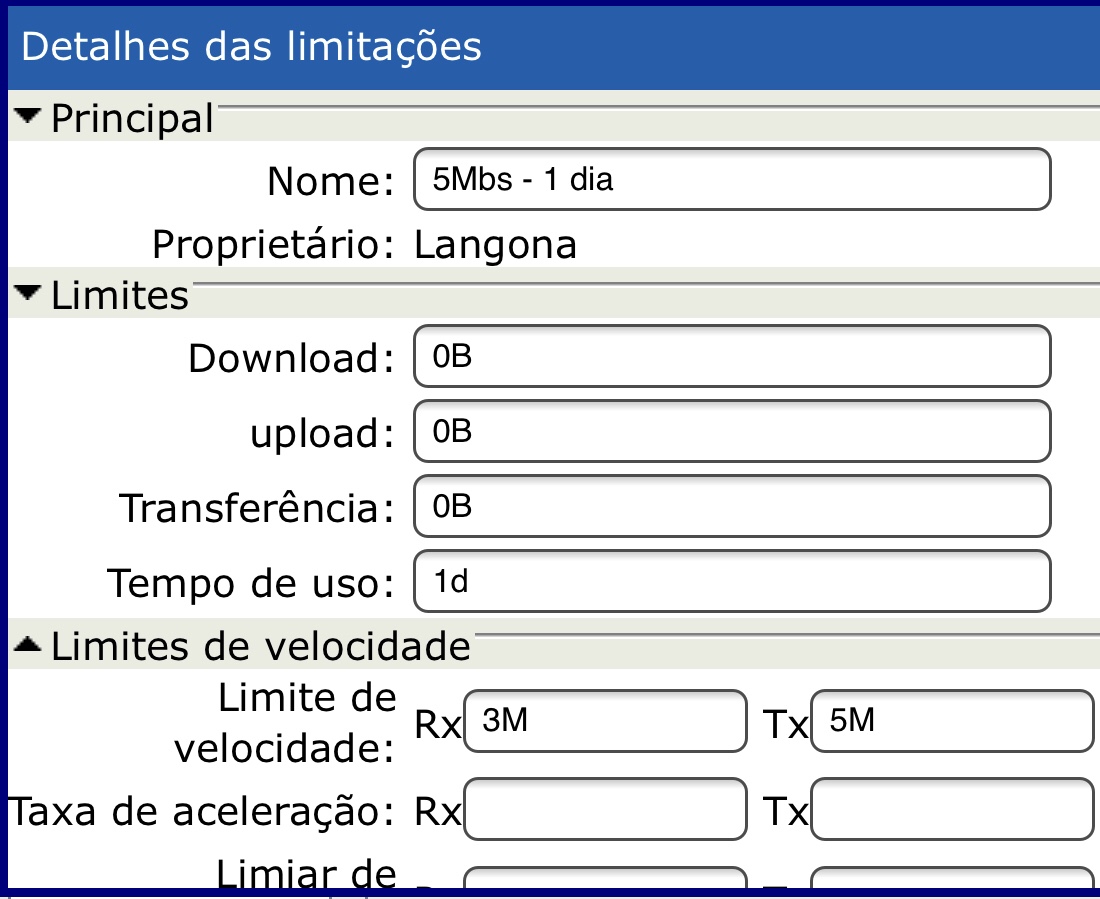1100x899 pixels.
Task: Focus the Taxa de aceleração Tx field
Action: coord(951,810)
